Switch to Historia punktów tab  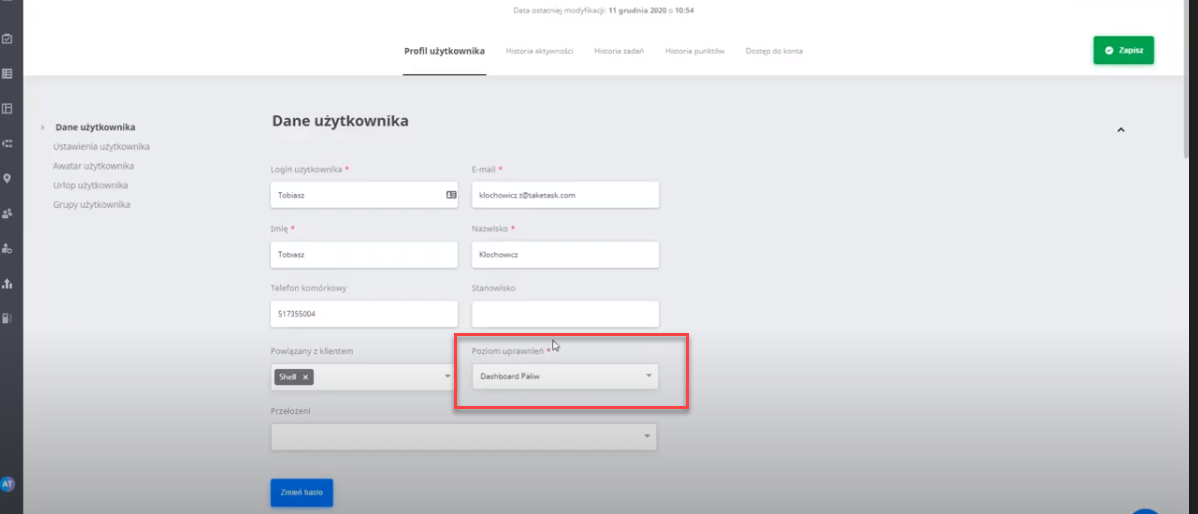click(x=695, y=51)
